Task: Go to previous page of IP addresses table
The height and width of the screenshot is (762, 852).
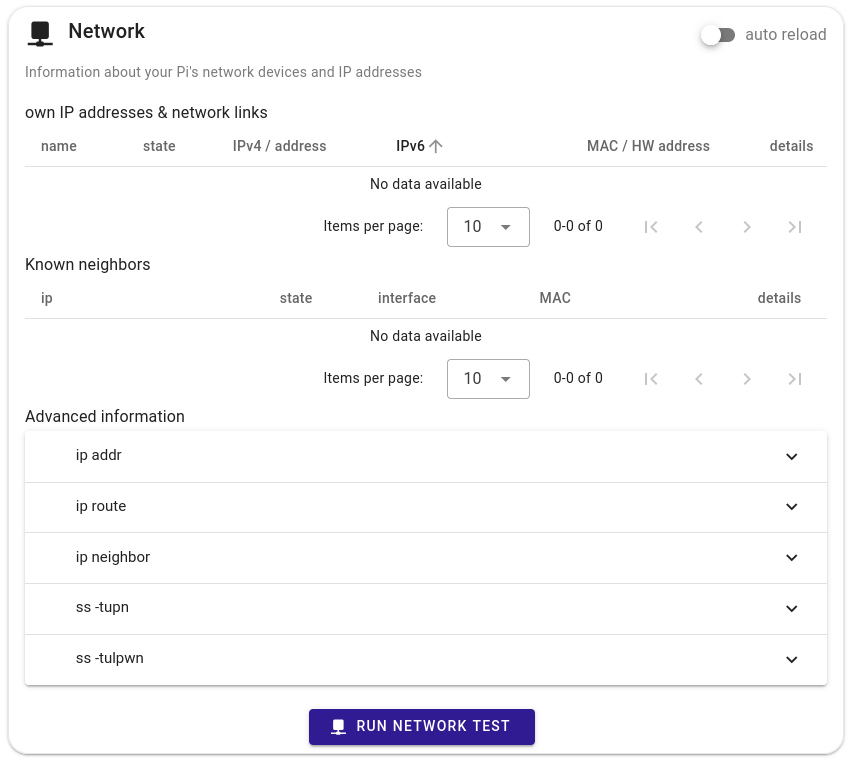Action: [699, 227]
